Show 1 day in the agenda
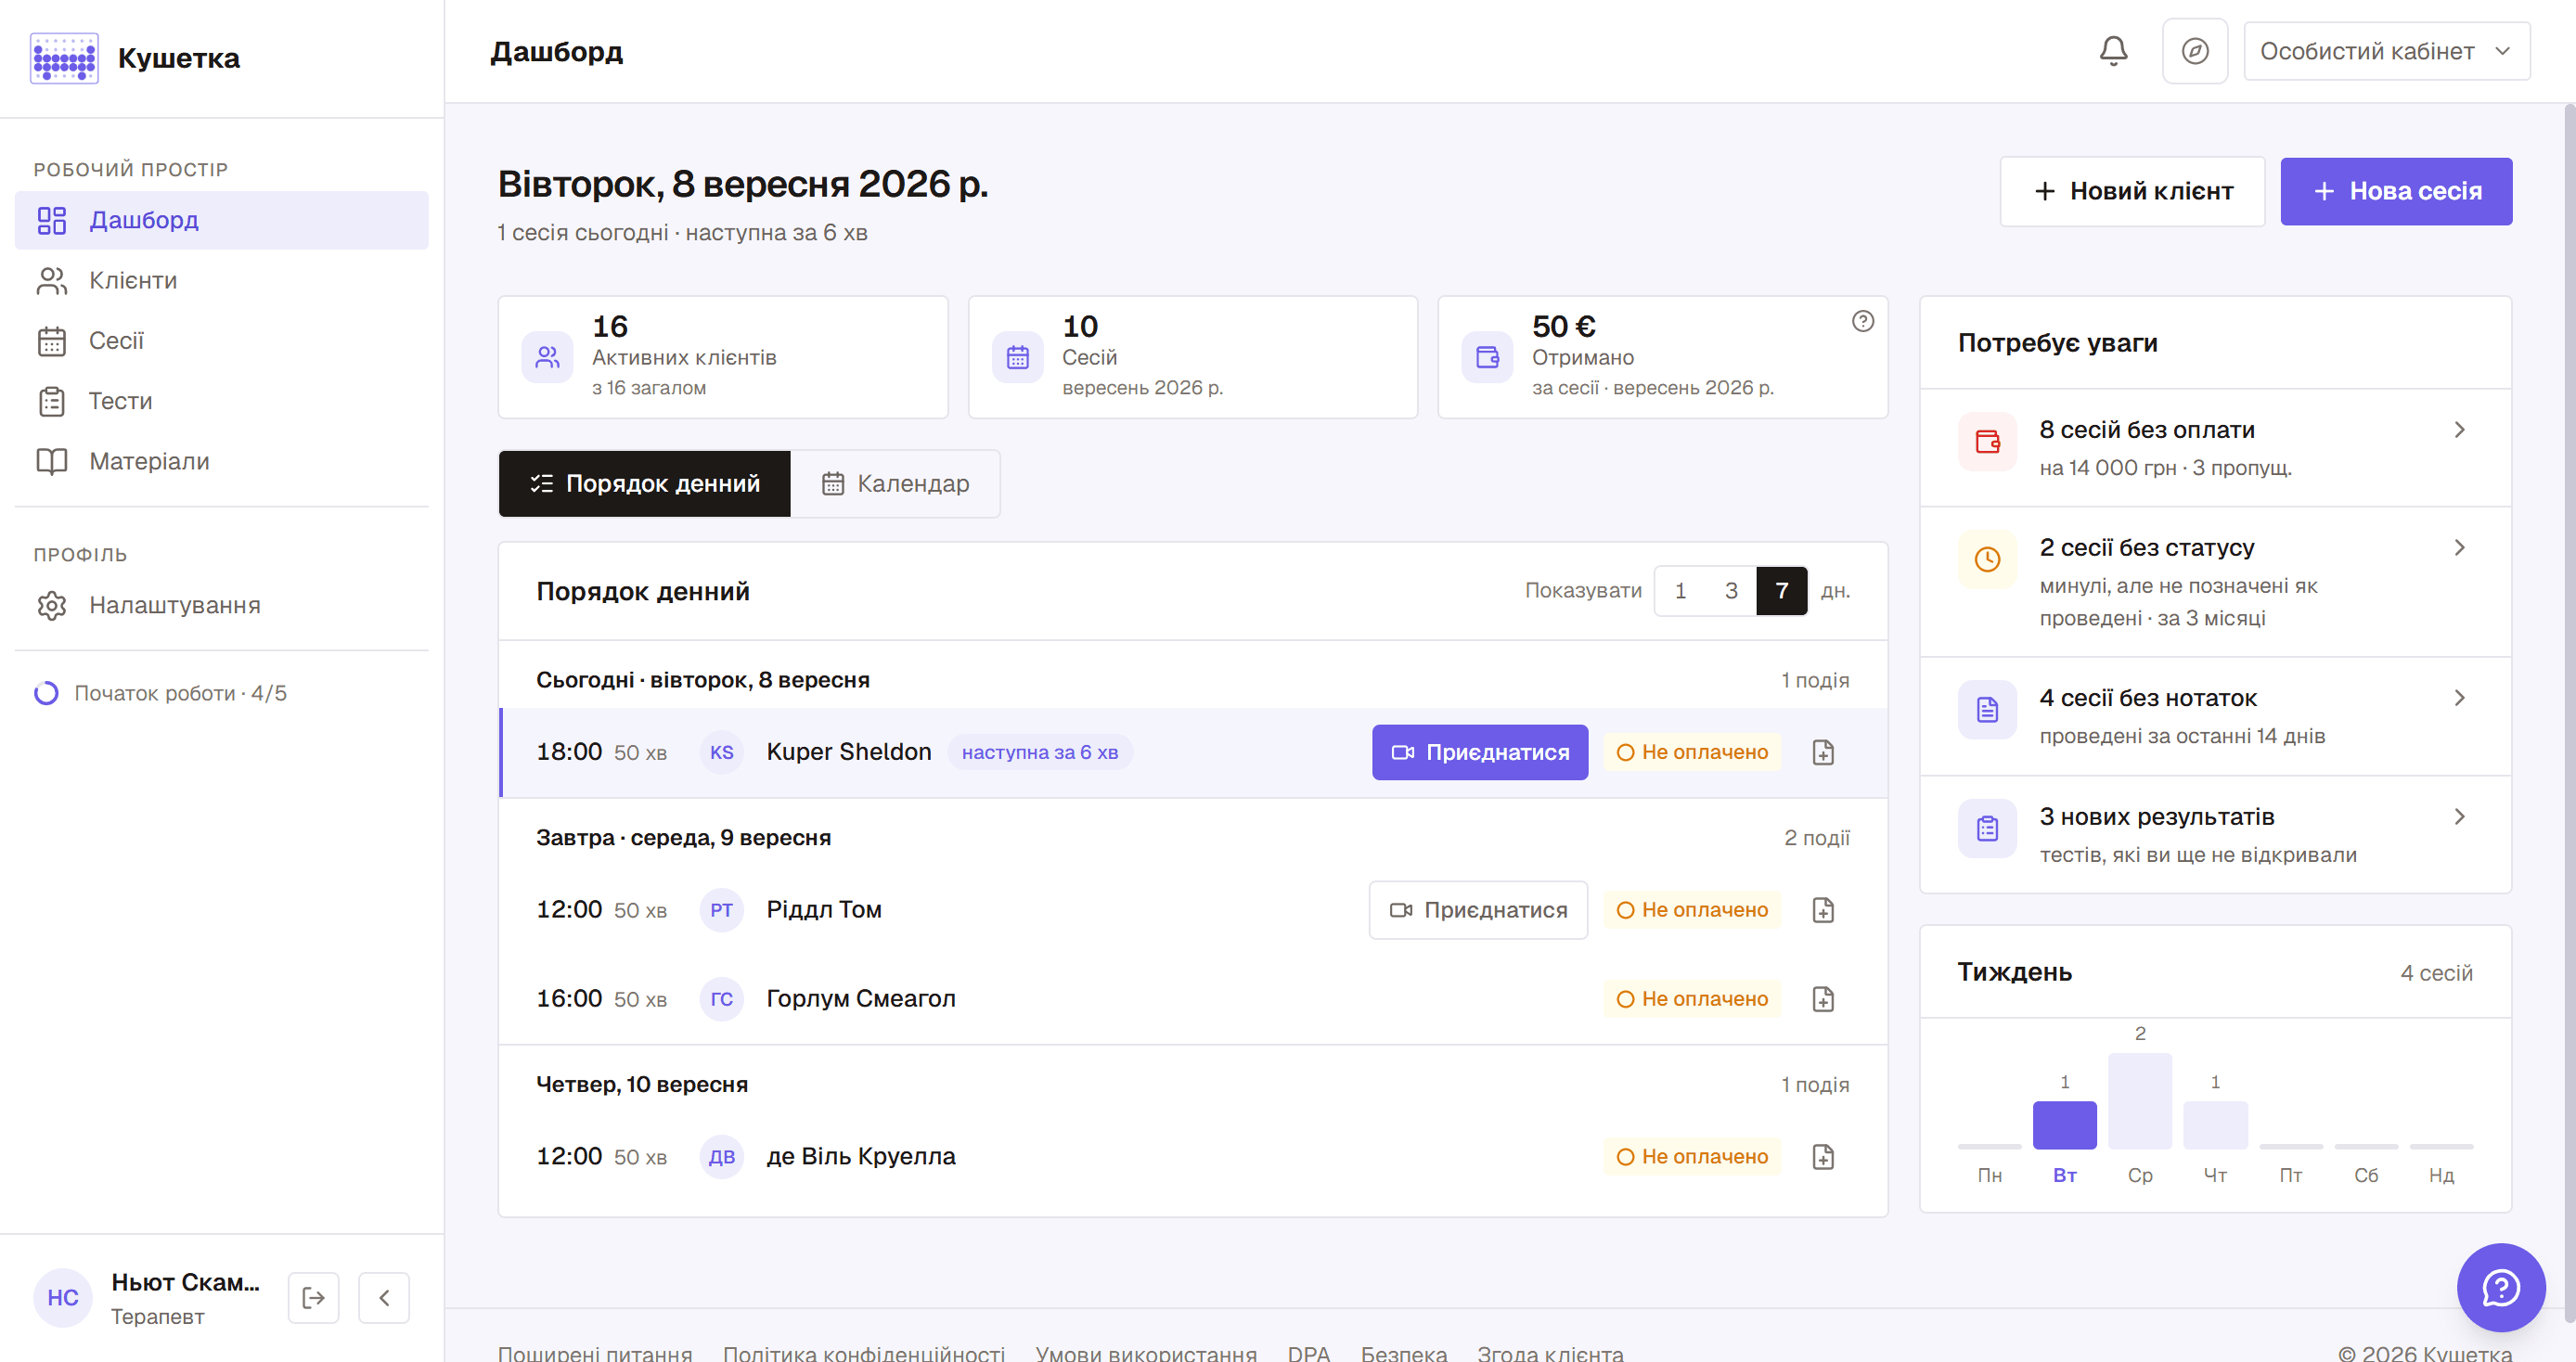The height and width of the screenshot is (1362, 2576). point(1680,591)
